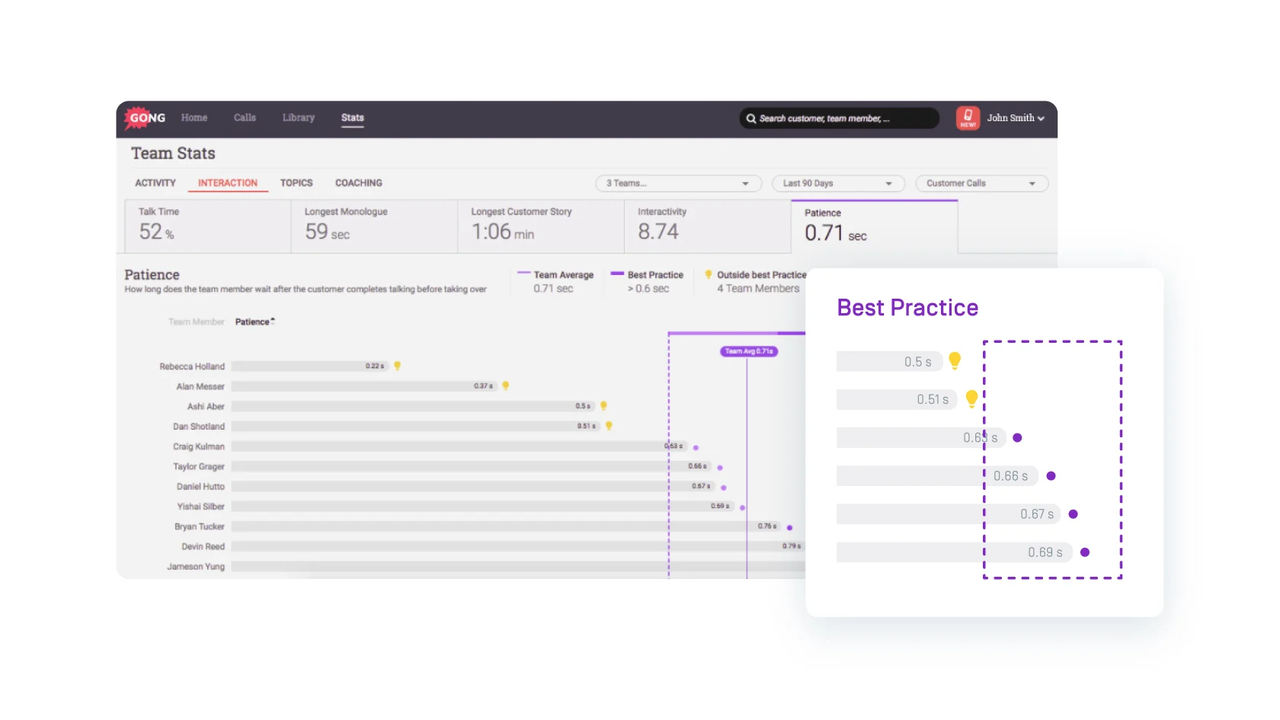This screenshot has width=1280, height=720.
Task: Click purple dot next to 0.69 s in card
Action: [1085, 552]
